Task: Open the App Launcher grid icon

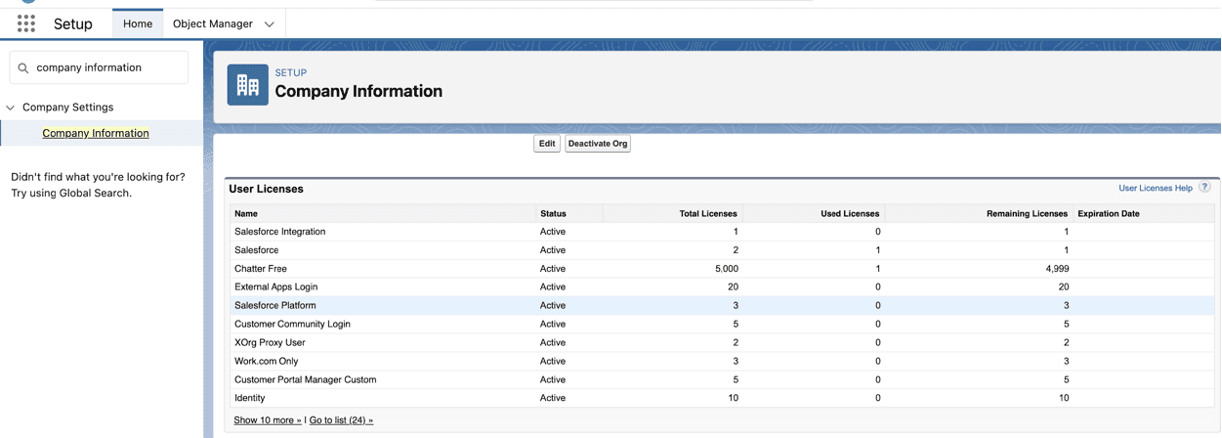Action: (x=26, y=24)
